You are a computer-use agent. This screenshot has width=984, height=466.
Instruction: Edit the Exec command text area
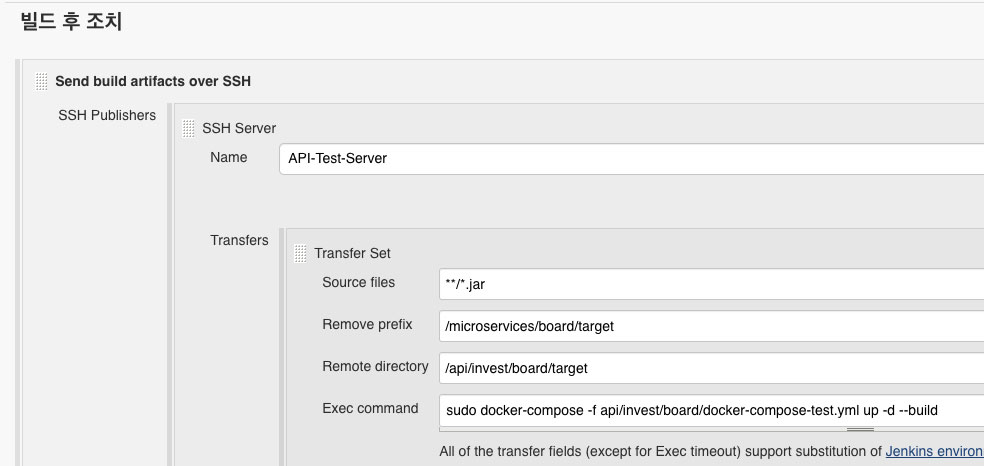712,410
